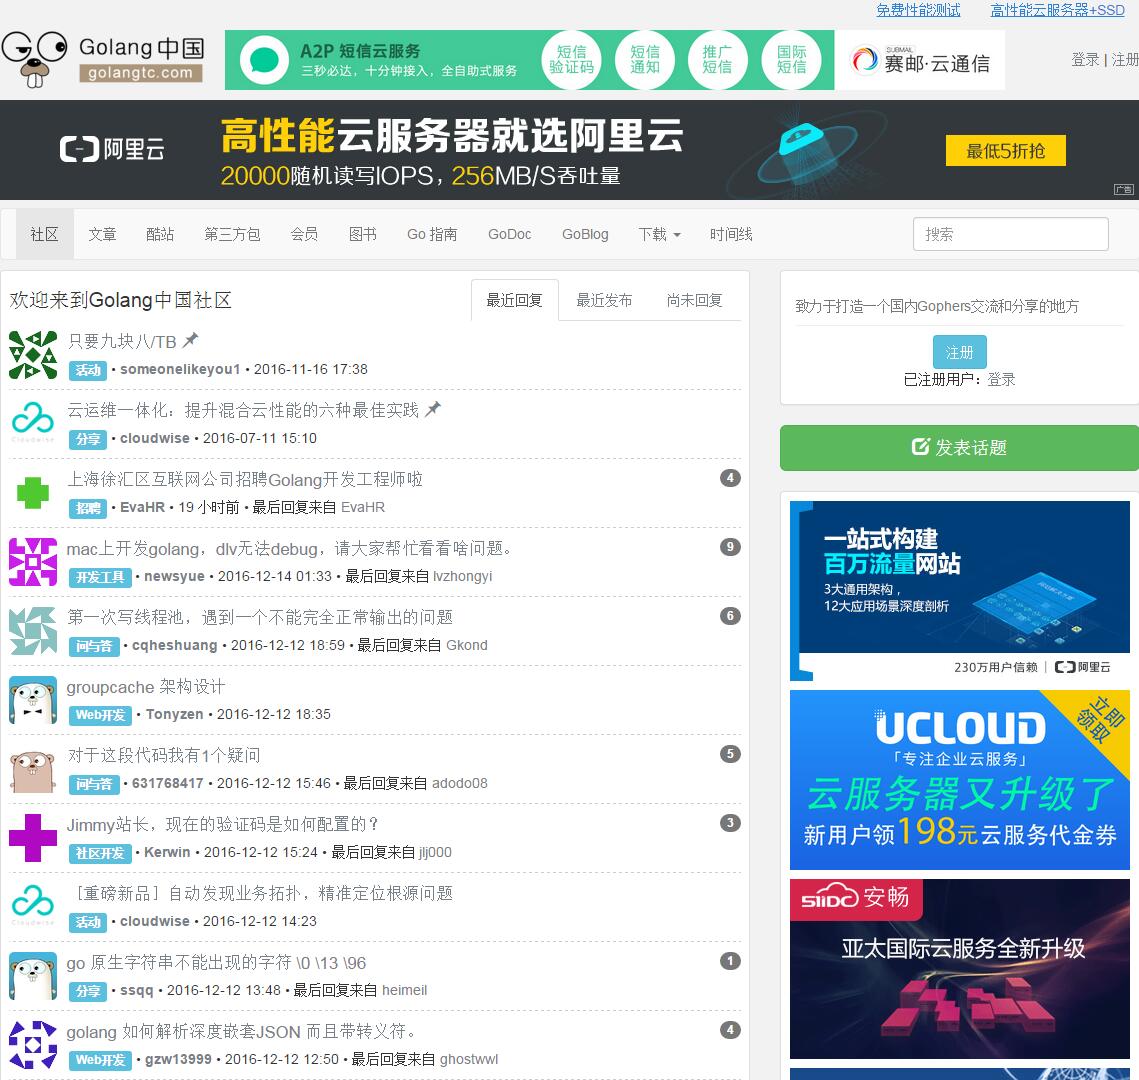Open topic 只要九块八/TB

122,341
